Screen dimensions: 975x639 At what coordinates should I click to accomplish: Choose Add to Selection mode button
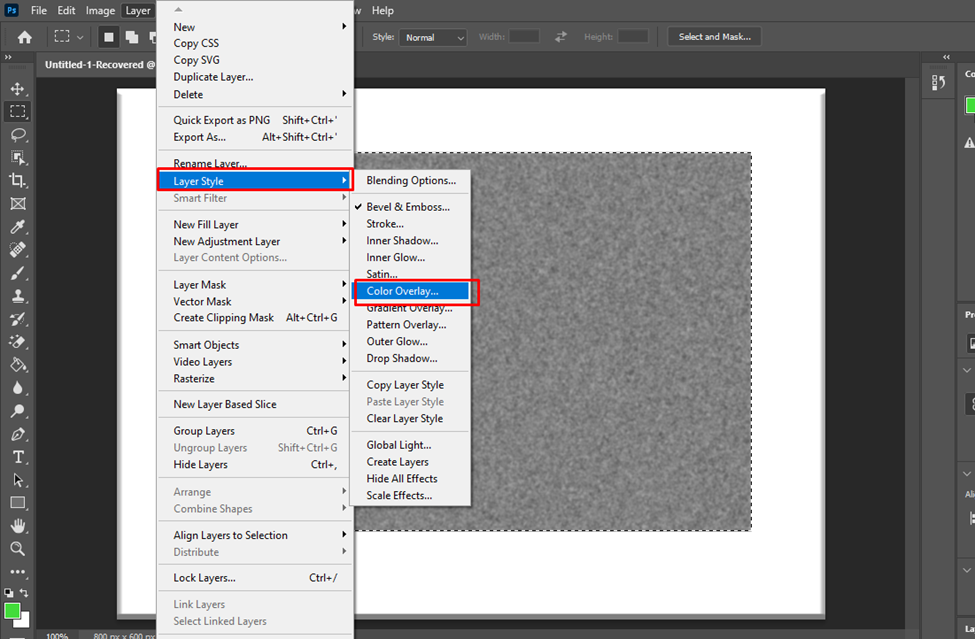[x=132, y=37]
